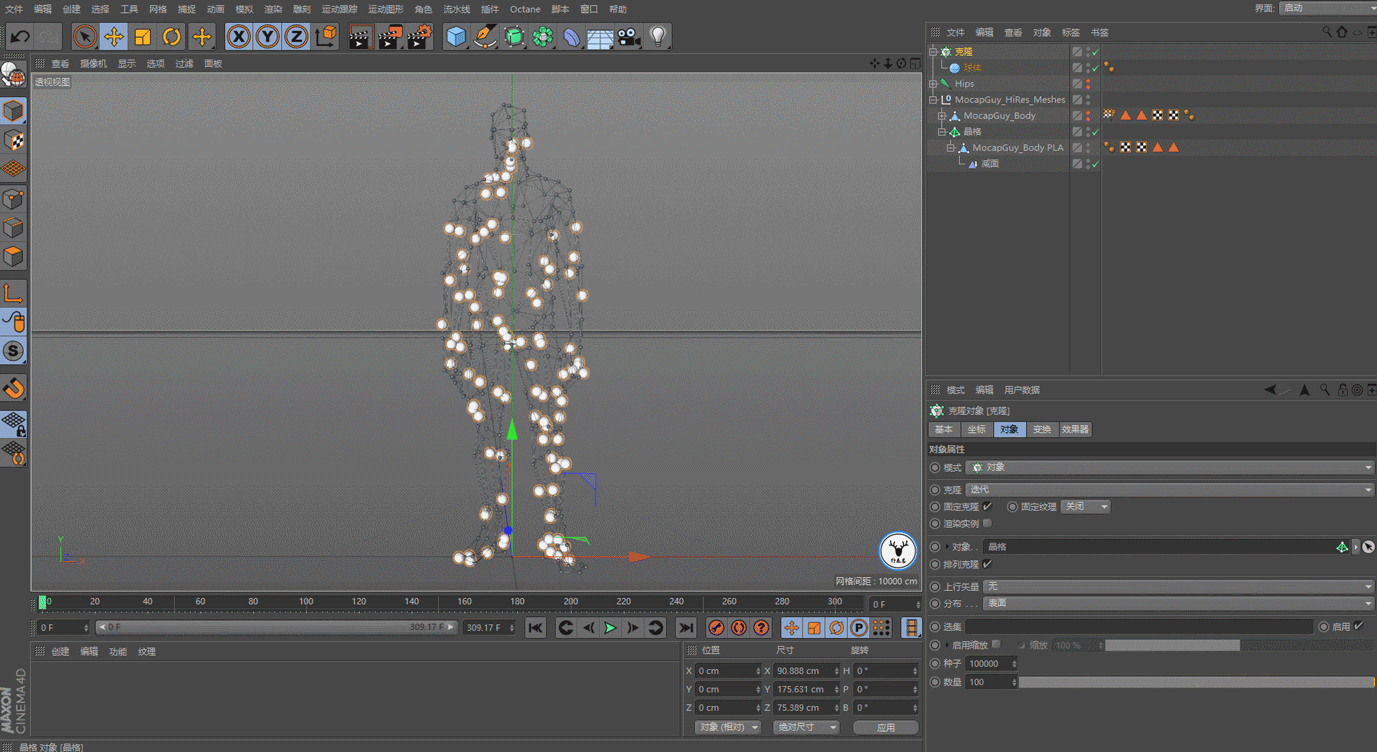Open the floor environment icon
Screen dimensions: 1377x752
[600, 38]
